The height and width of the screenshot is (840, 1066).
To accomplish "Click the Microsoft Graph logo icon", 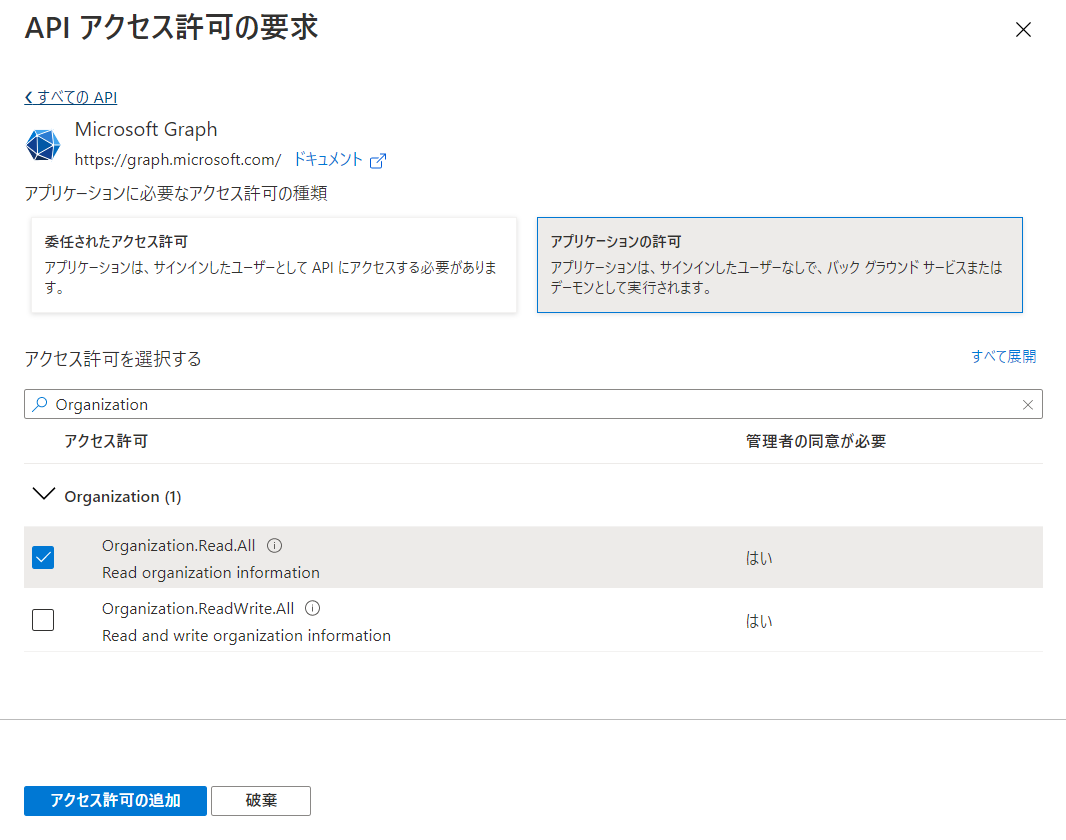I will pyautogui.click(x=43, y=145).
